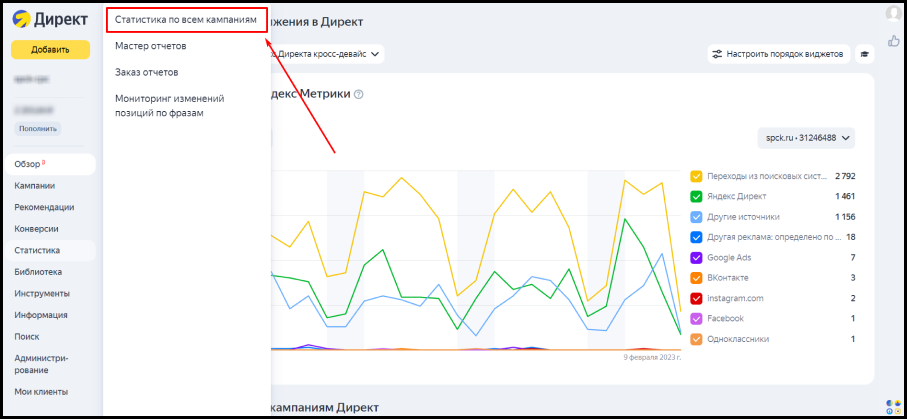Open the spck.ru • 31246488 counter dropdown
This screenshot has width=907, height=419.
tap(806, 138)
